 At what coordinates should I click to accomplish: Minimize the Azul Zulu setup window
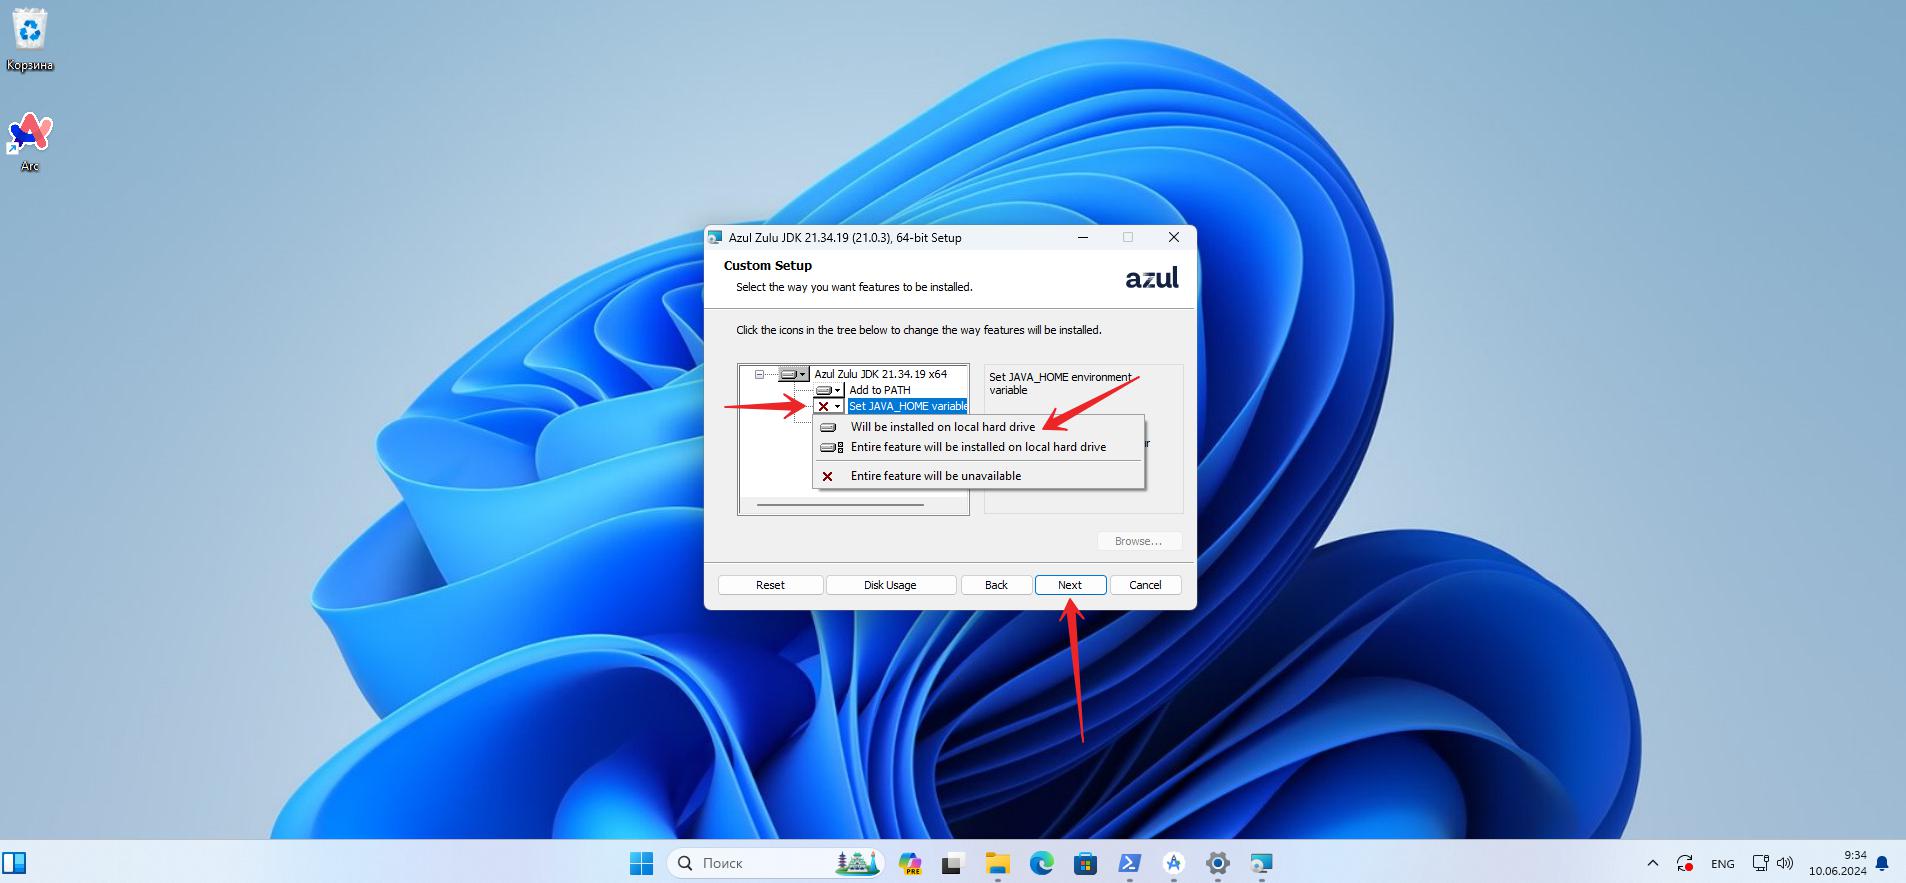tap(1083, 238)
